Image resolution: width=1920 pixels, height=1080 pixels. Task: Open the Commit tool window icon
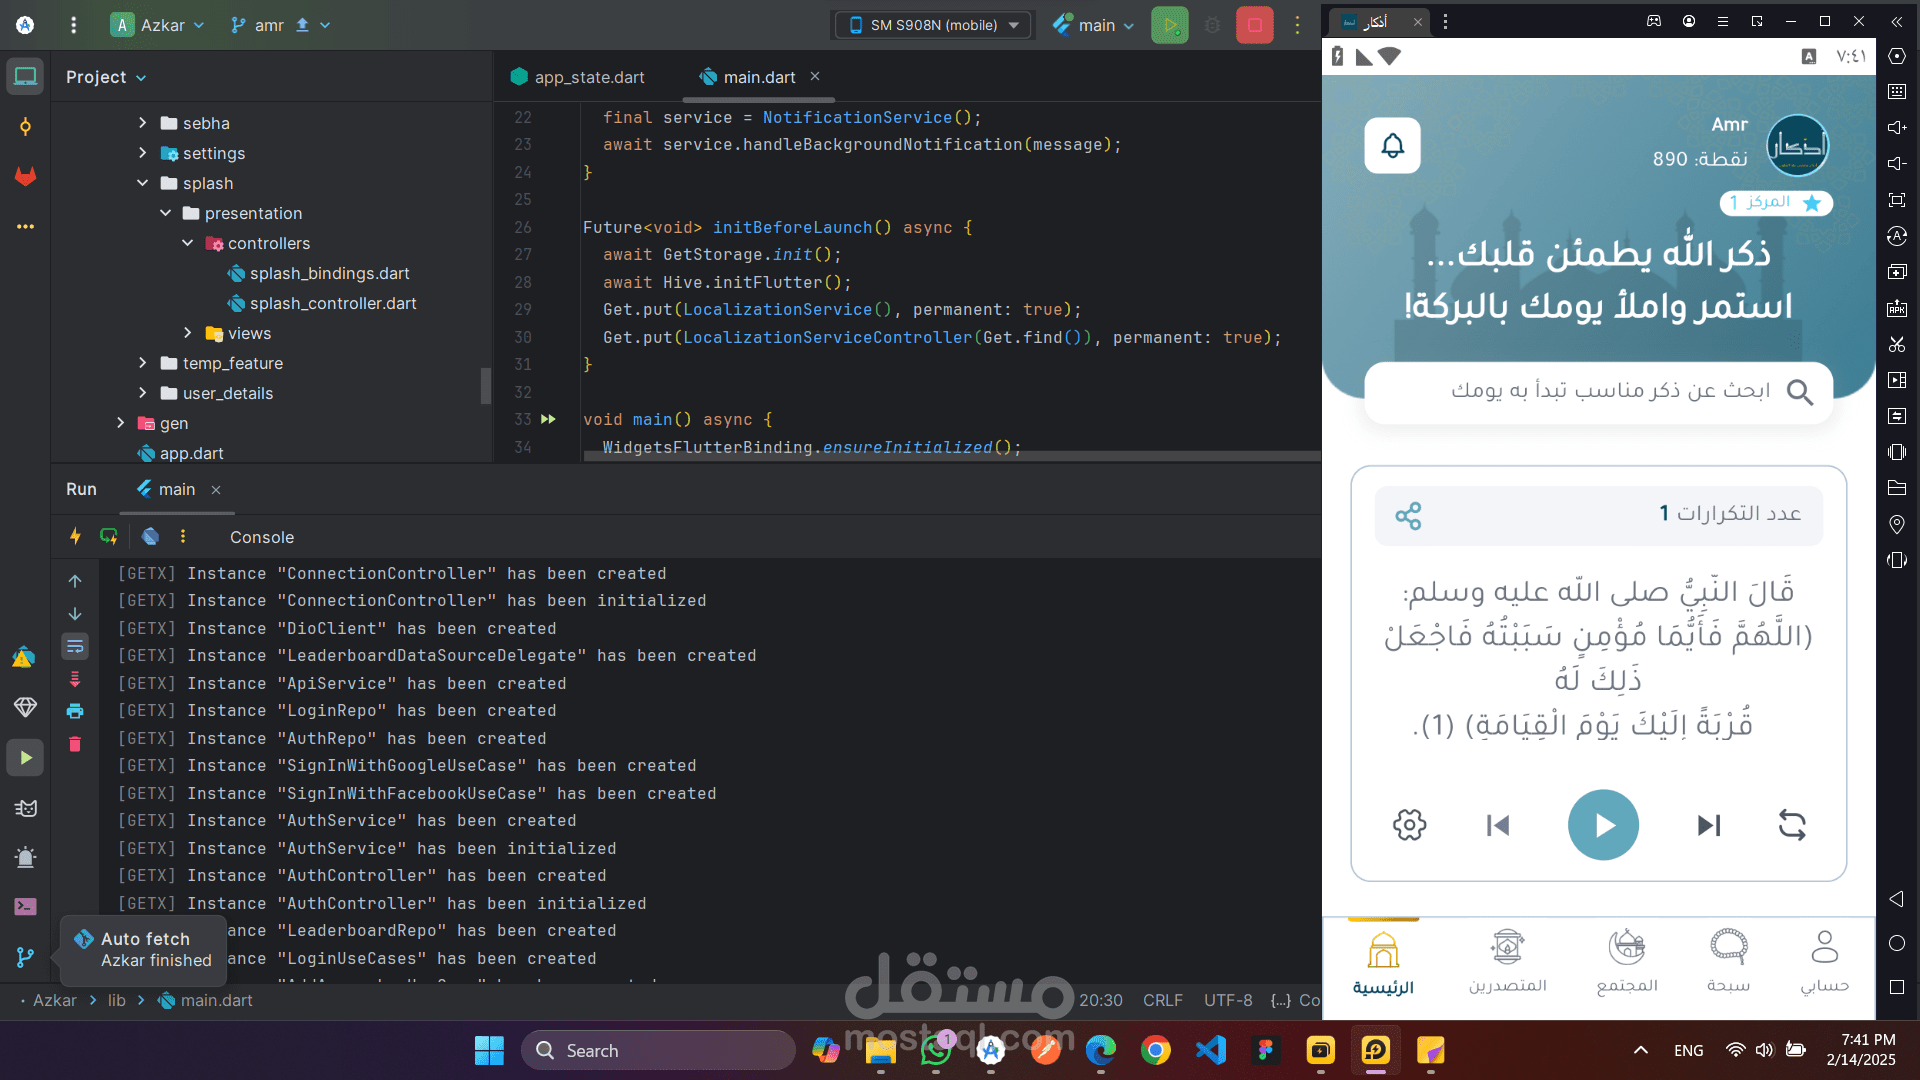25,126
